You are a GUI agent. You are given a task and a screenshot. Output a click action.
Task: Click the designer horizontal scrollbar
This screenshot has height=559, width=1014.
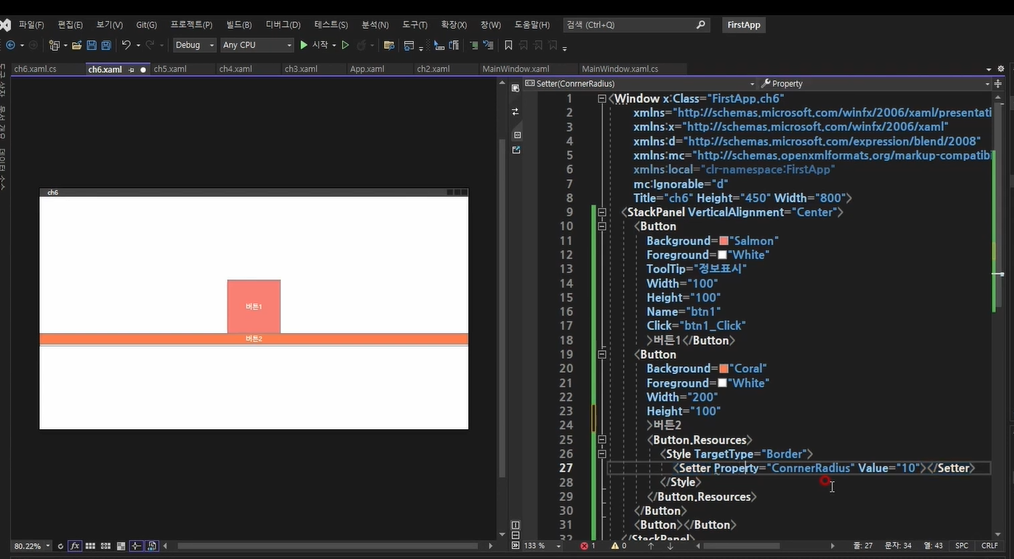click(x=328, y=546)
